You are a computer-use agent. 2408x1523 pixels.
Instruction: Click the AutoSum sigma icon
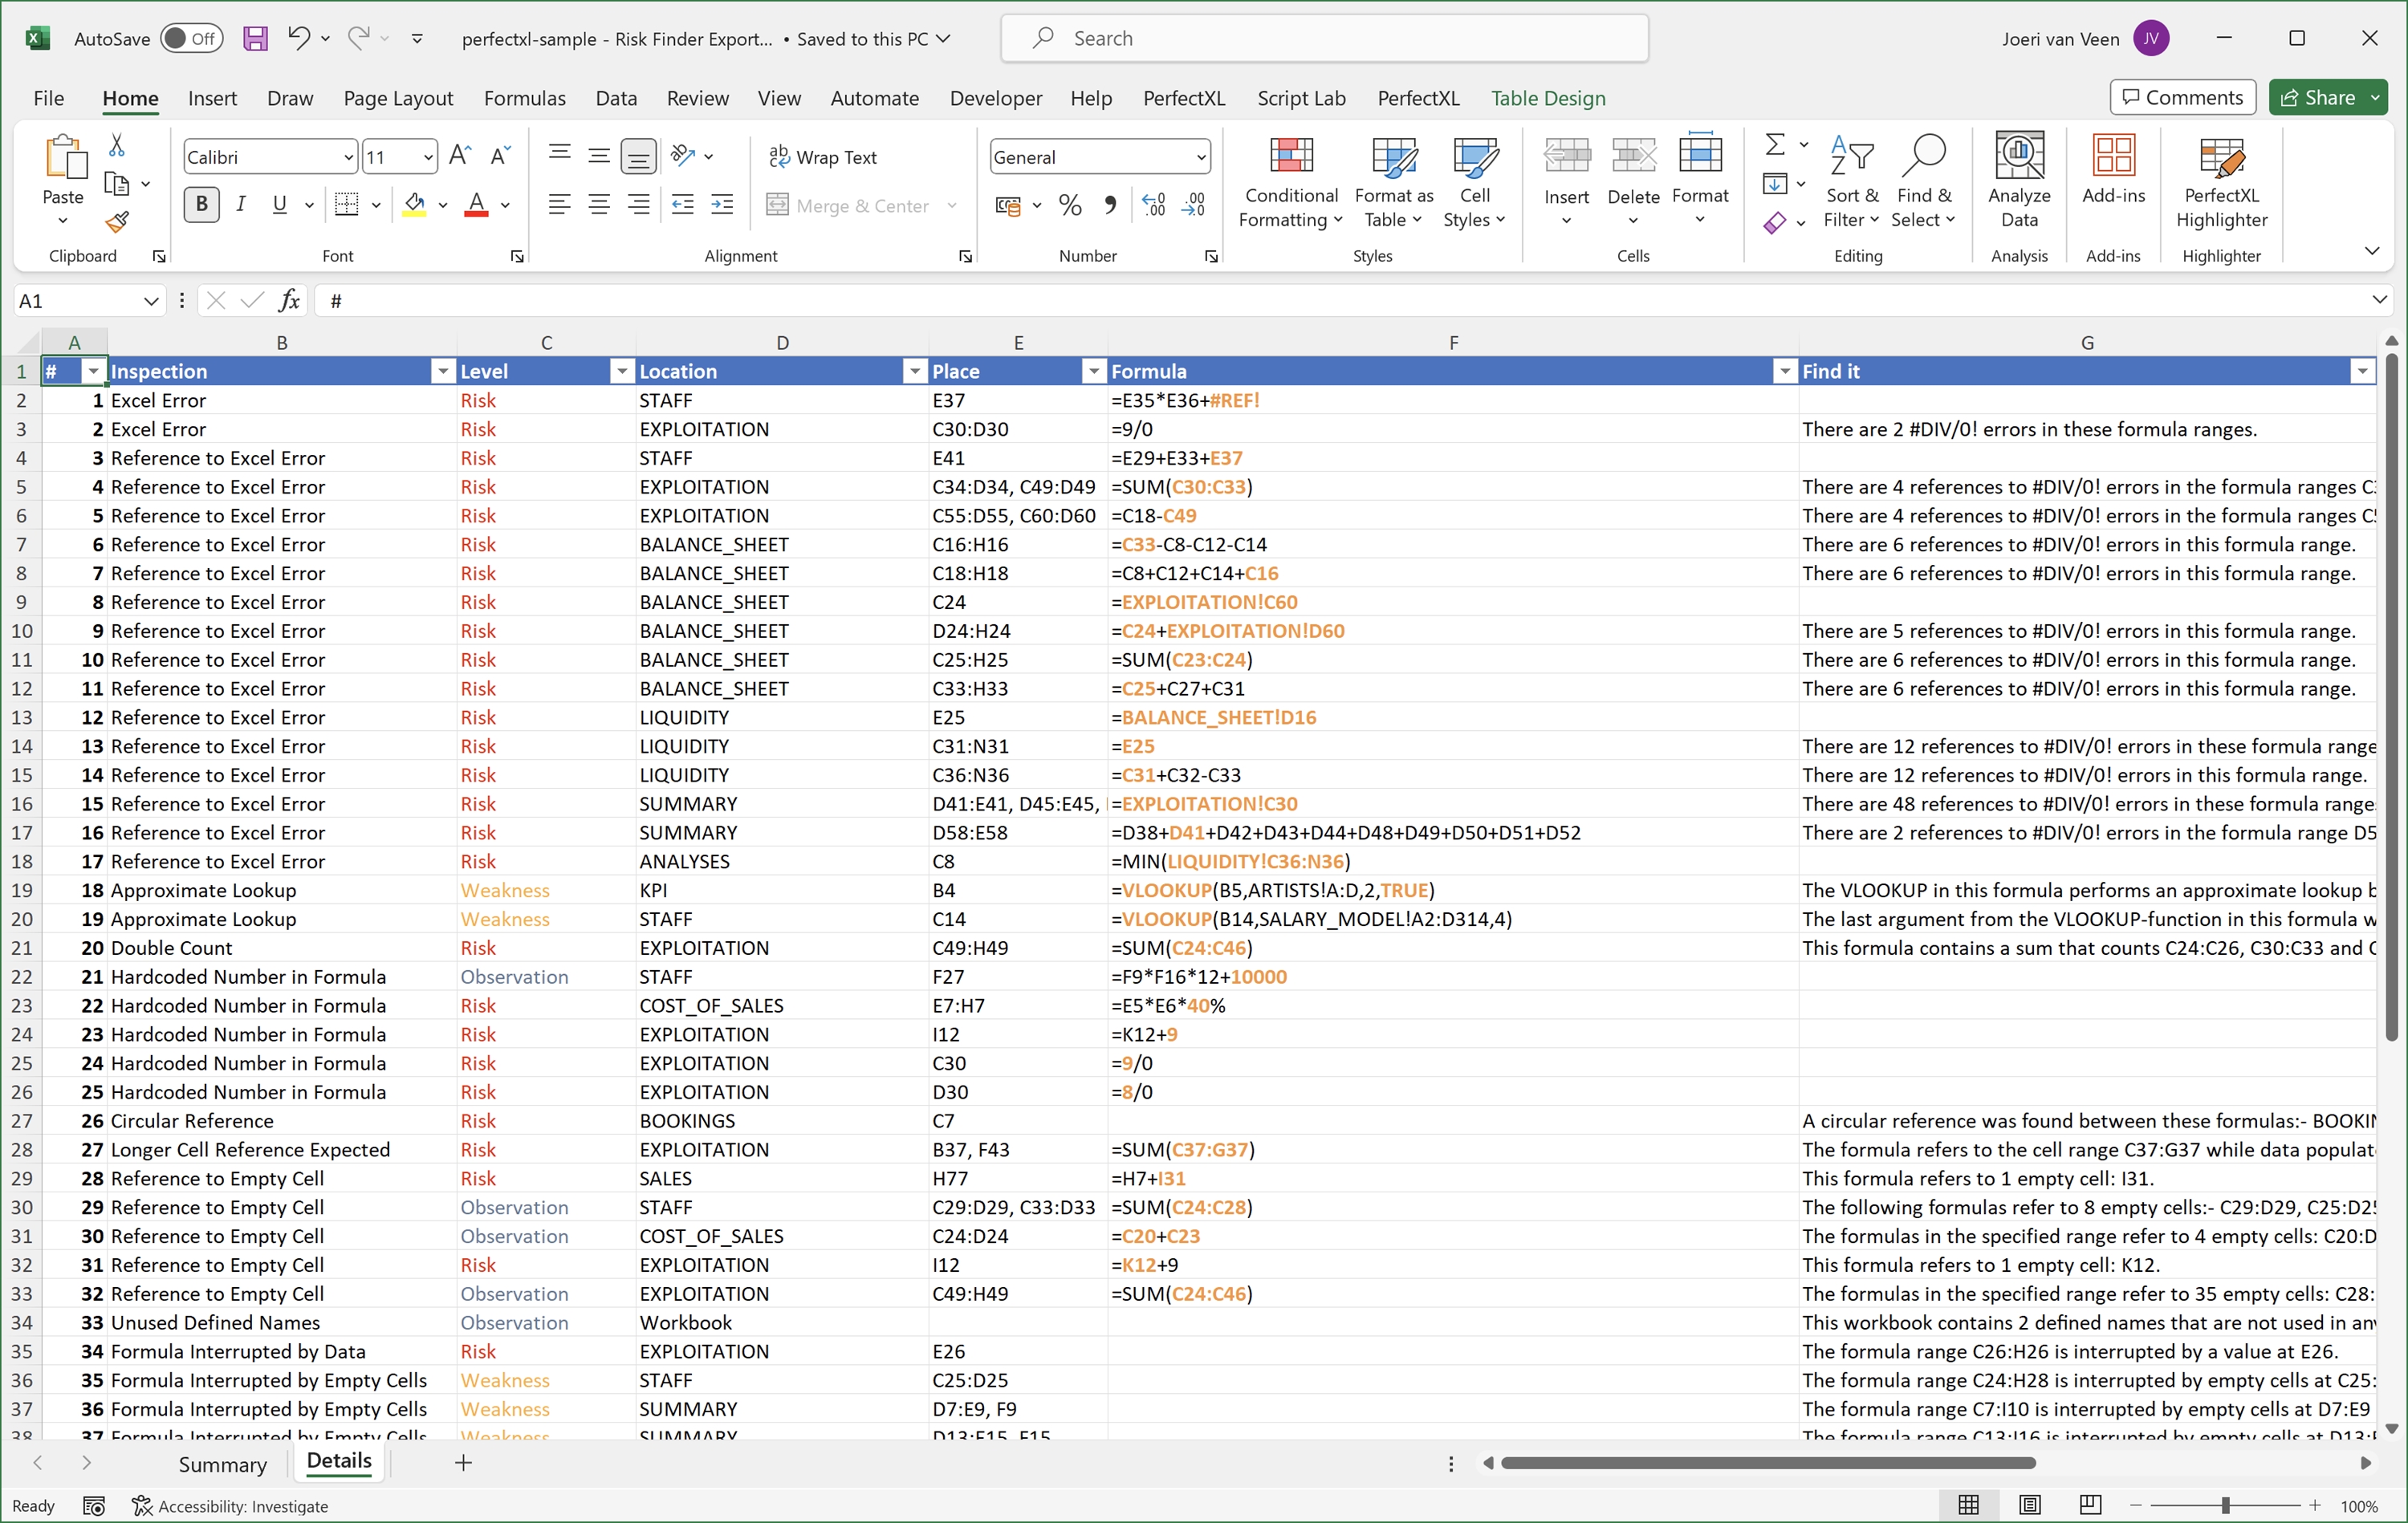pyautogui.click(x=1775, y=145)
